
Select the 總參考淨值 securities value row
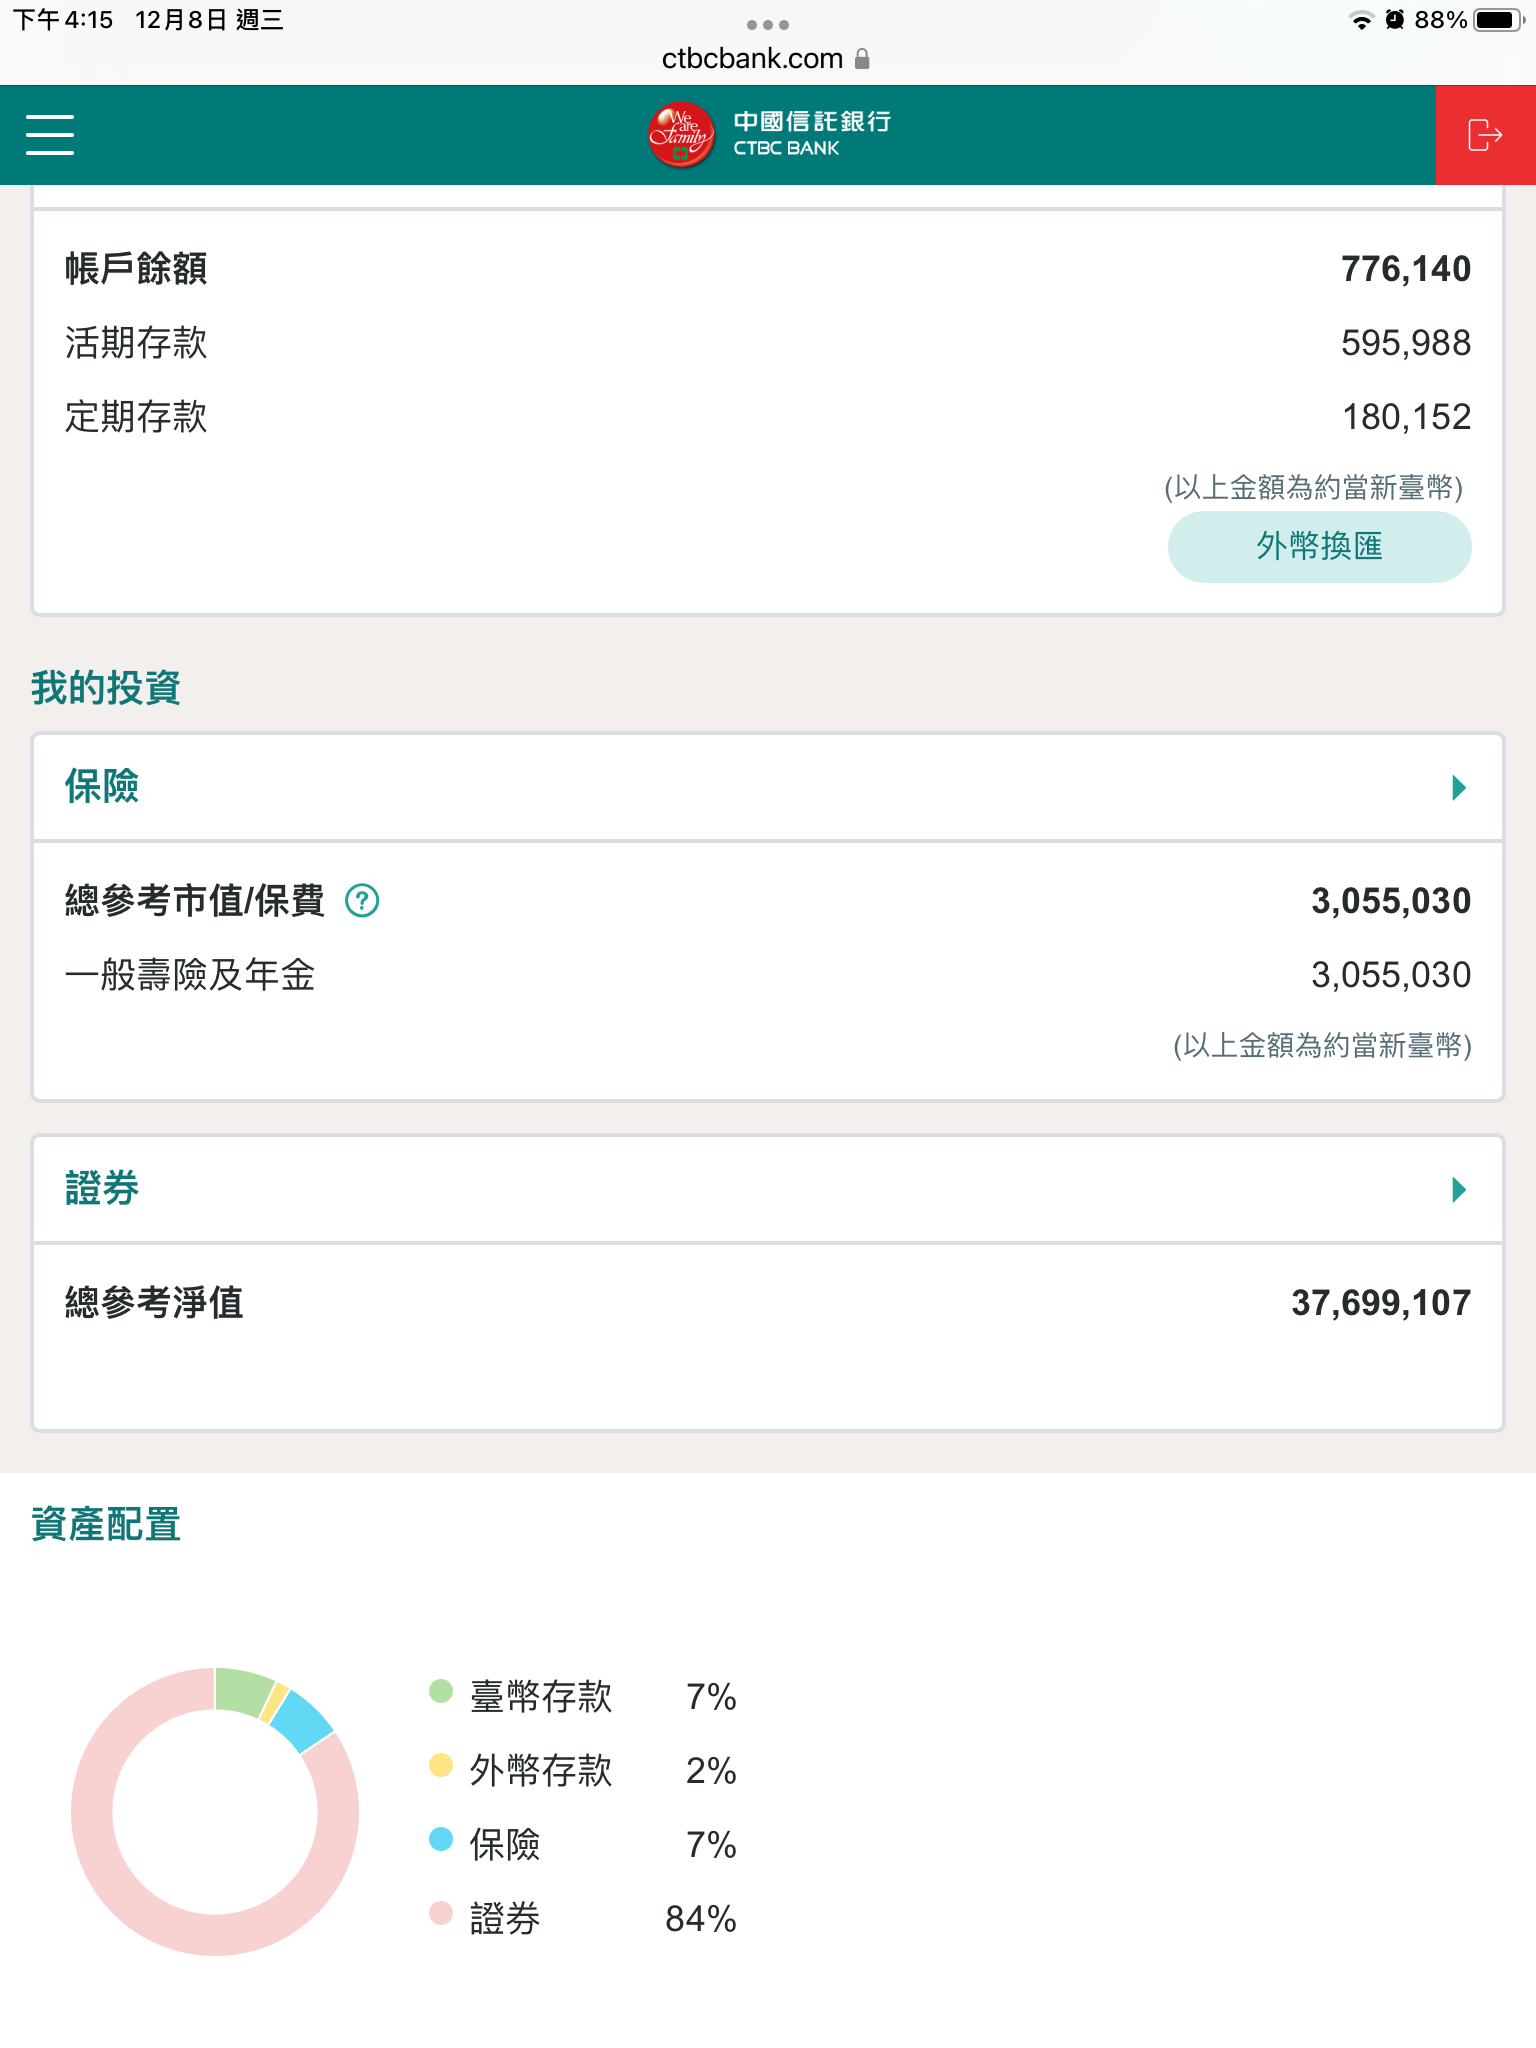768,1303
